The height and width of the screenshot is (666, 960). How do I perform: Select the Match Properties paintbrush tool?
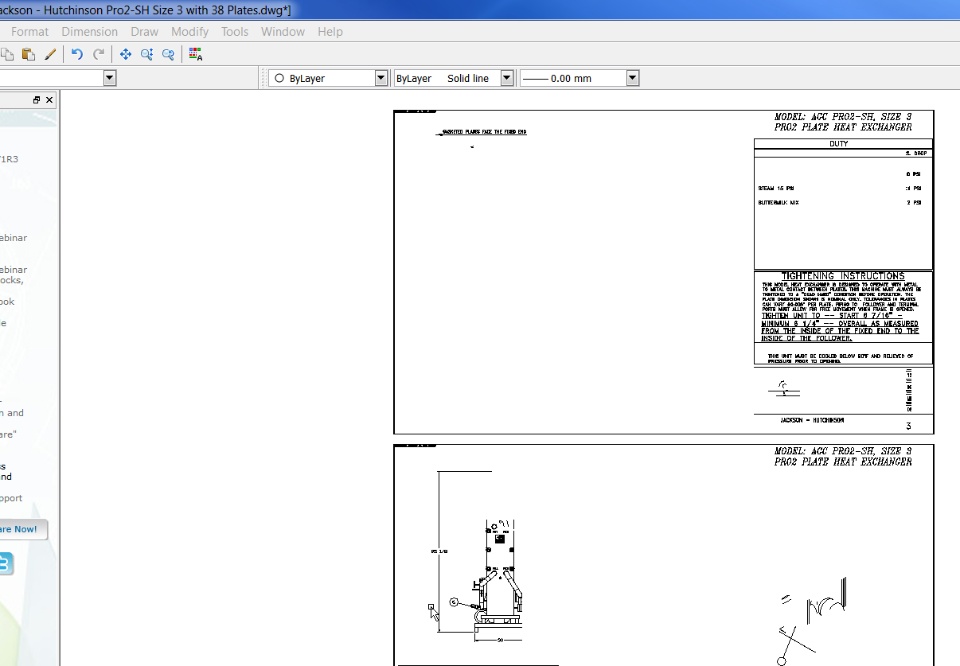coord(50,54)
